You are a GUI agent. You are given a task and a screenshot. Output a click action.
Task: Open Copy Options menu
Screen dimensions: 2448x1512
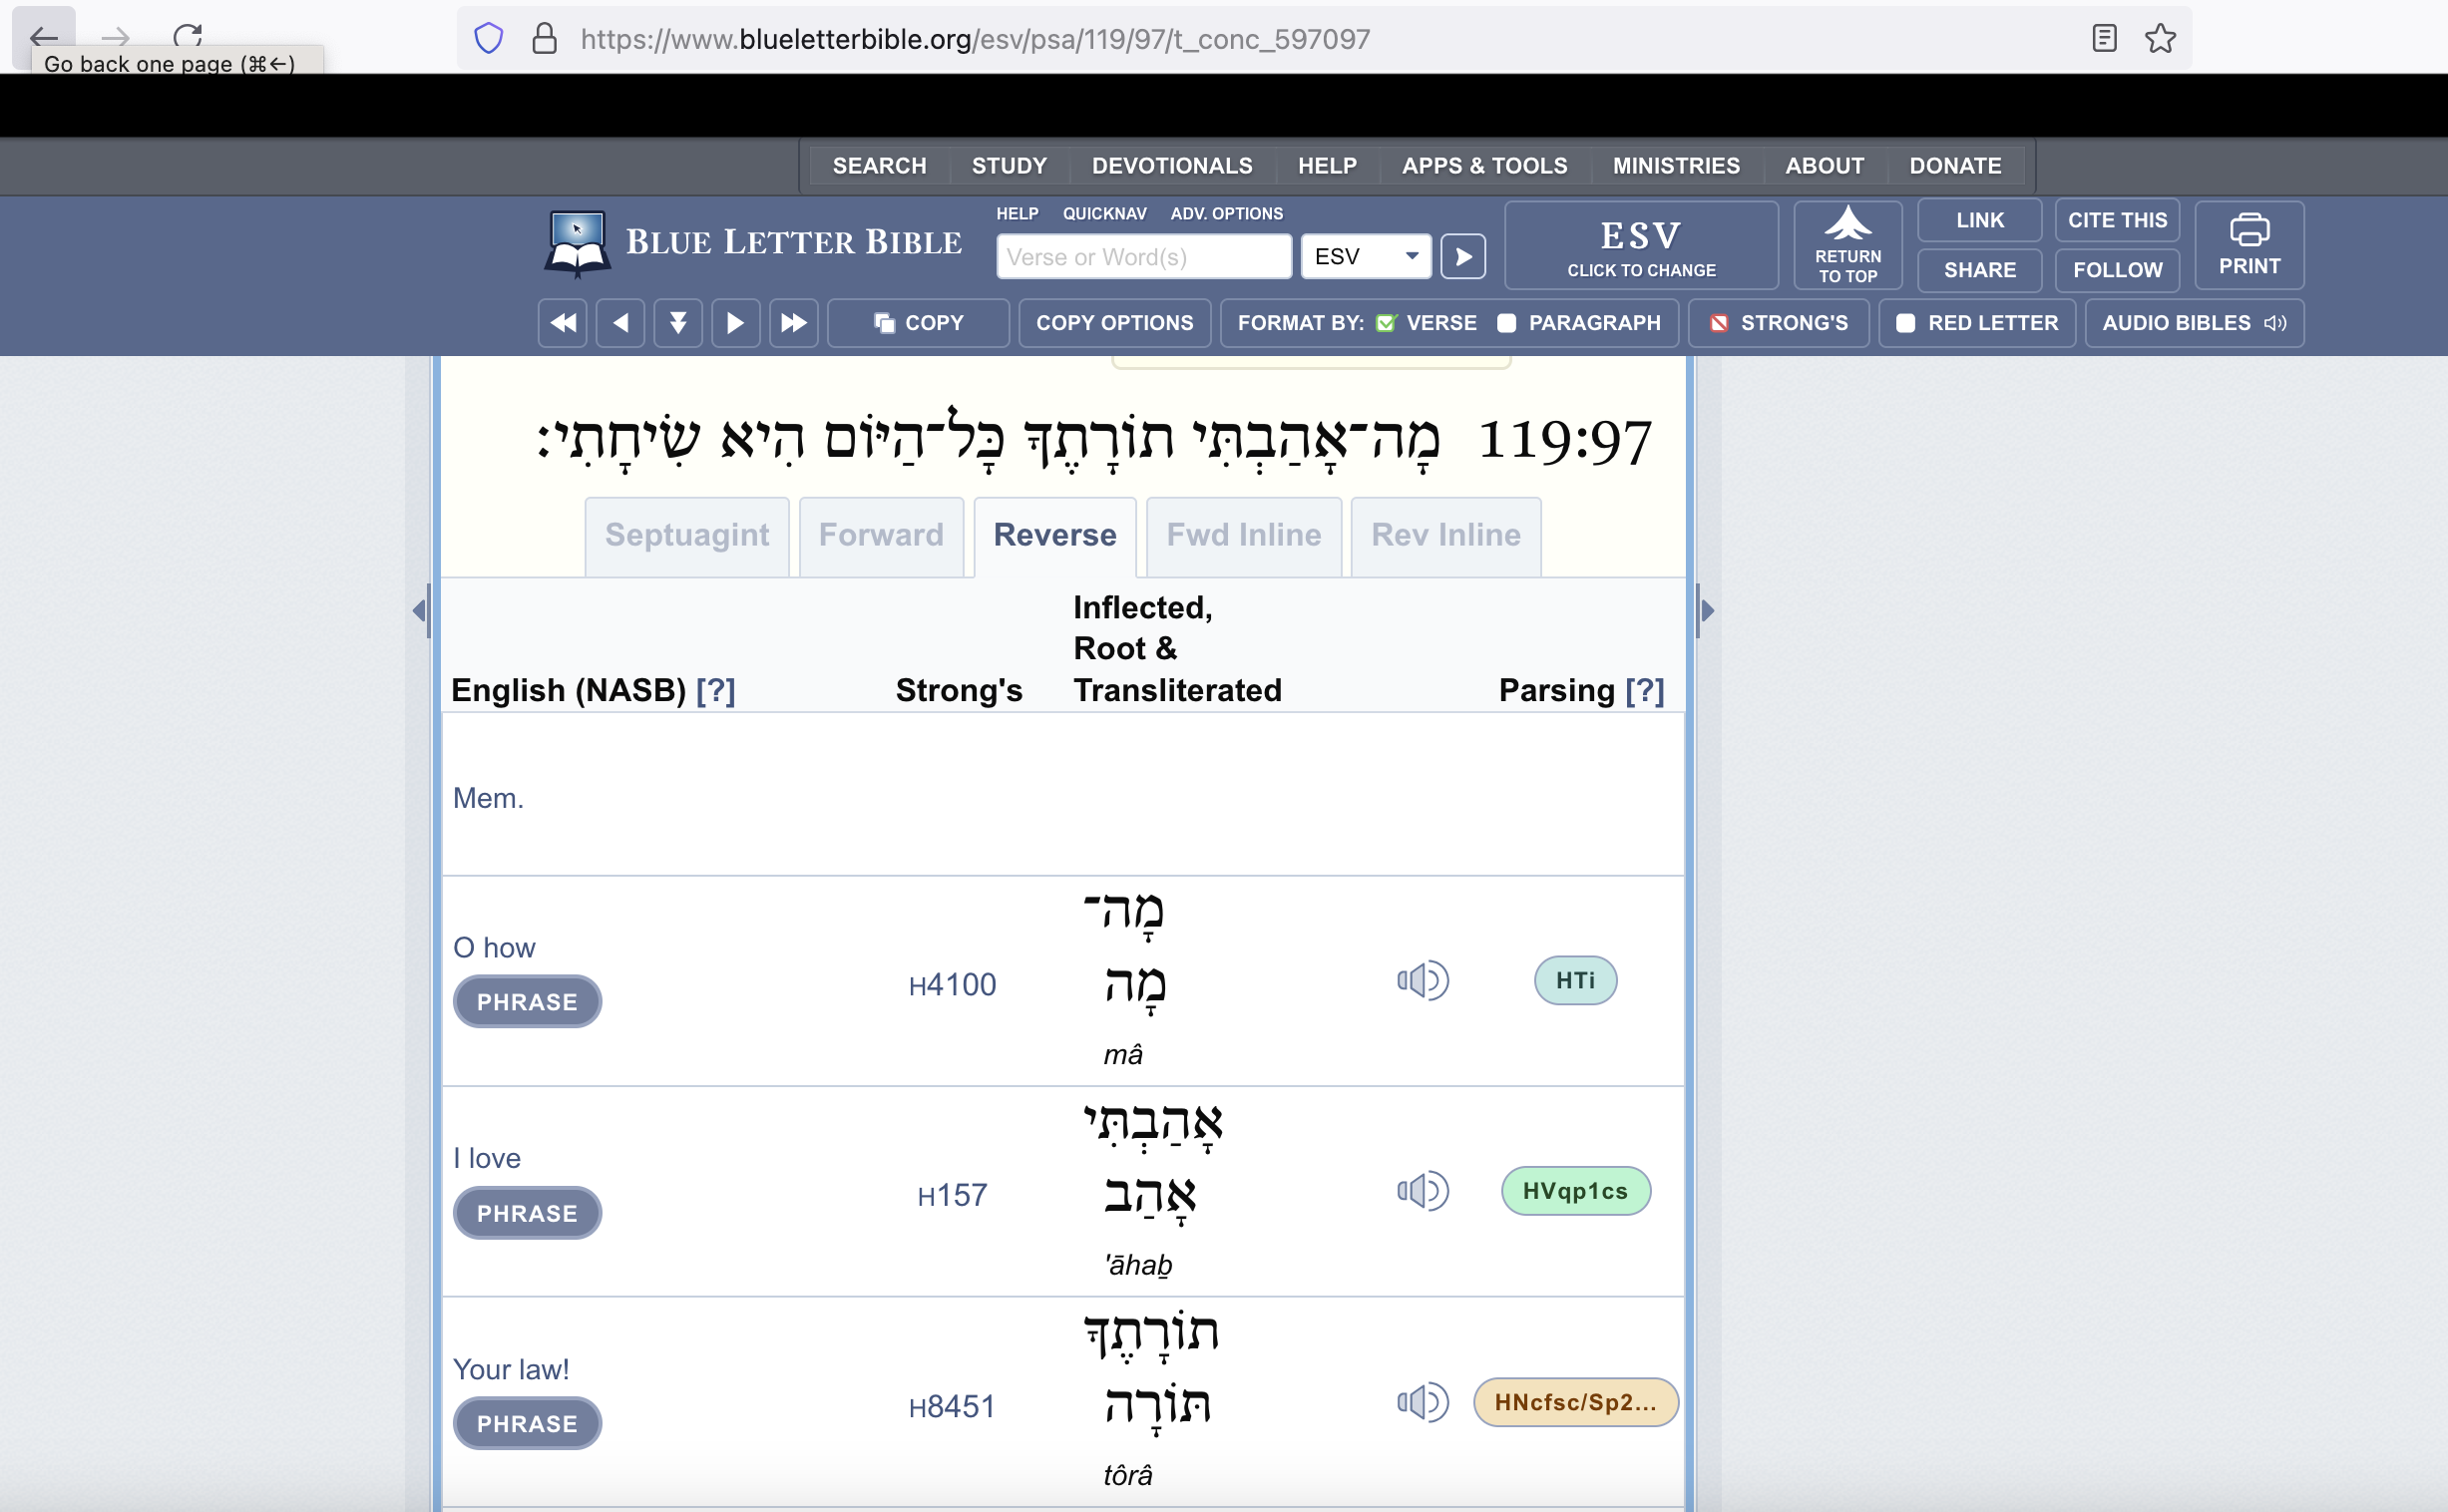point(1114,323)
